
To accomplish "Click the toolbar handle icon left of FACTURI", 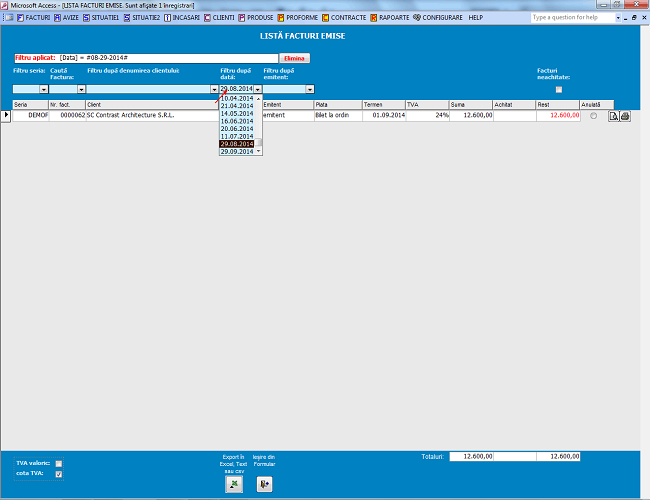I will click(8, 18).
